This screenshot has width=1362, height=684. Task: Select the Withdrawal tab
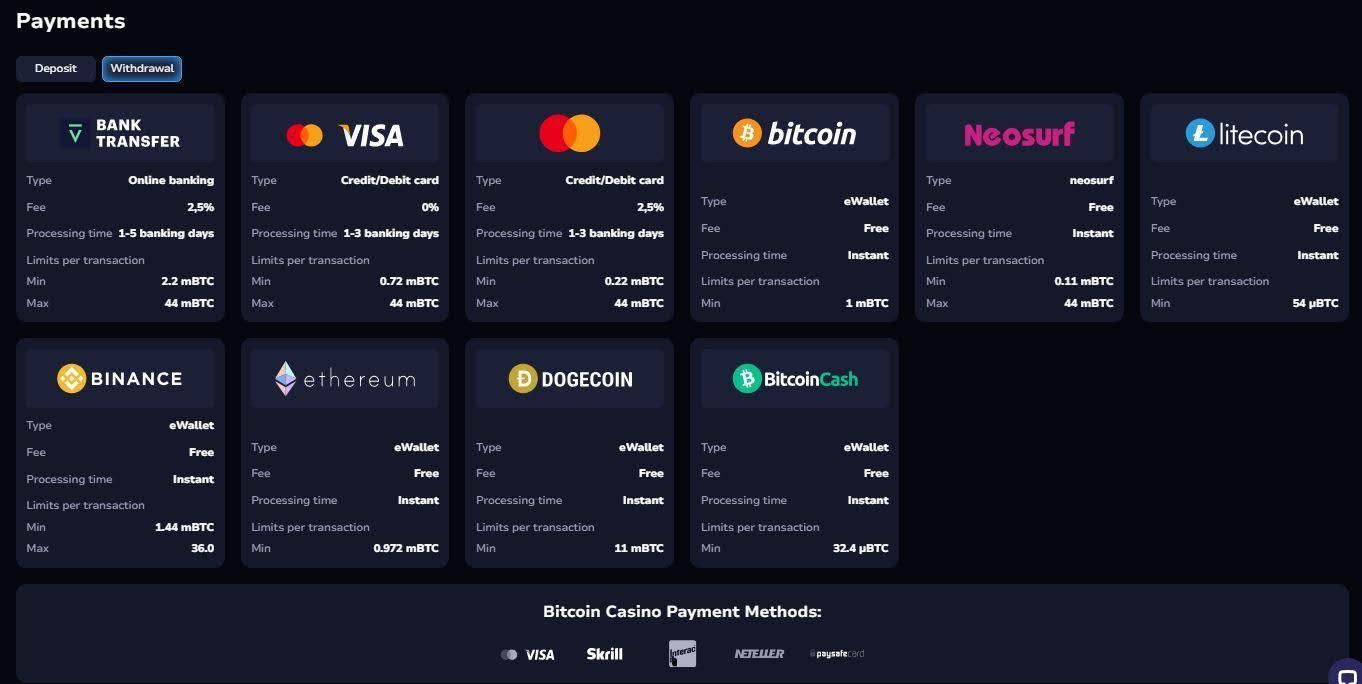[142, 68]
